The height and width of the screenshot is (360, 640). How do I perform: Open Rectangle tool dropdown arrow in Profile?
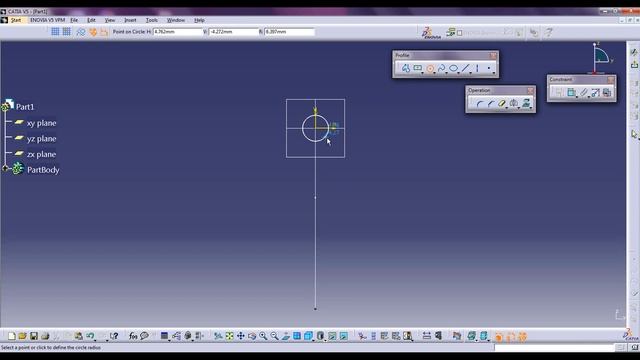tap(422, 73)
